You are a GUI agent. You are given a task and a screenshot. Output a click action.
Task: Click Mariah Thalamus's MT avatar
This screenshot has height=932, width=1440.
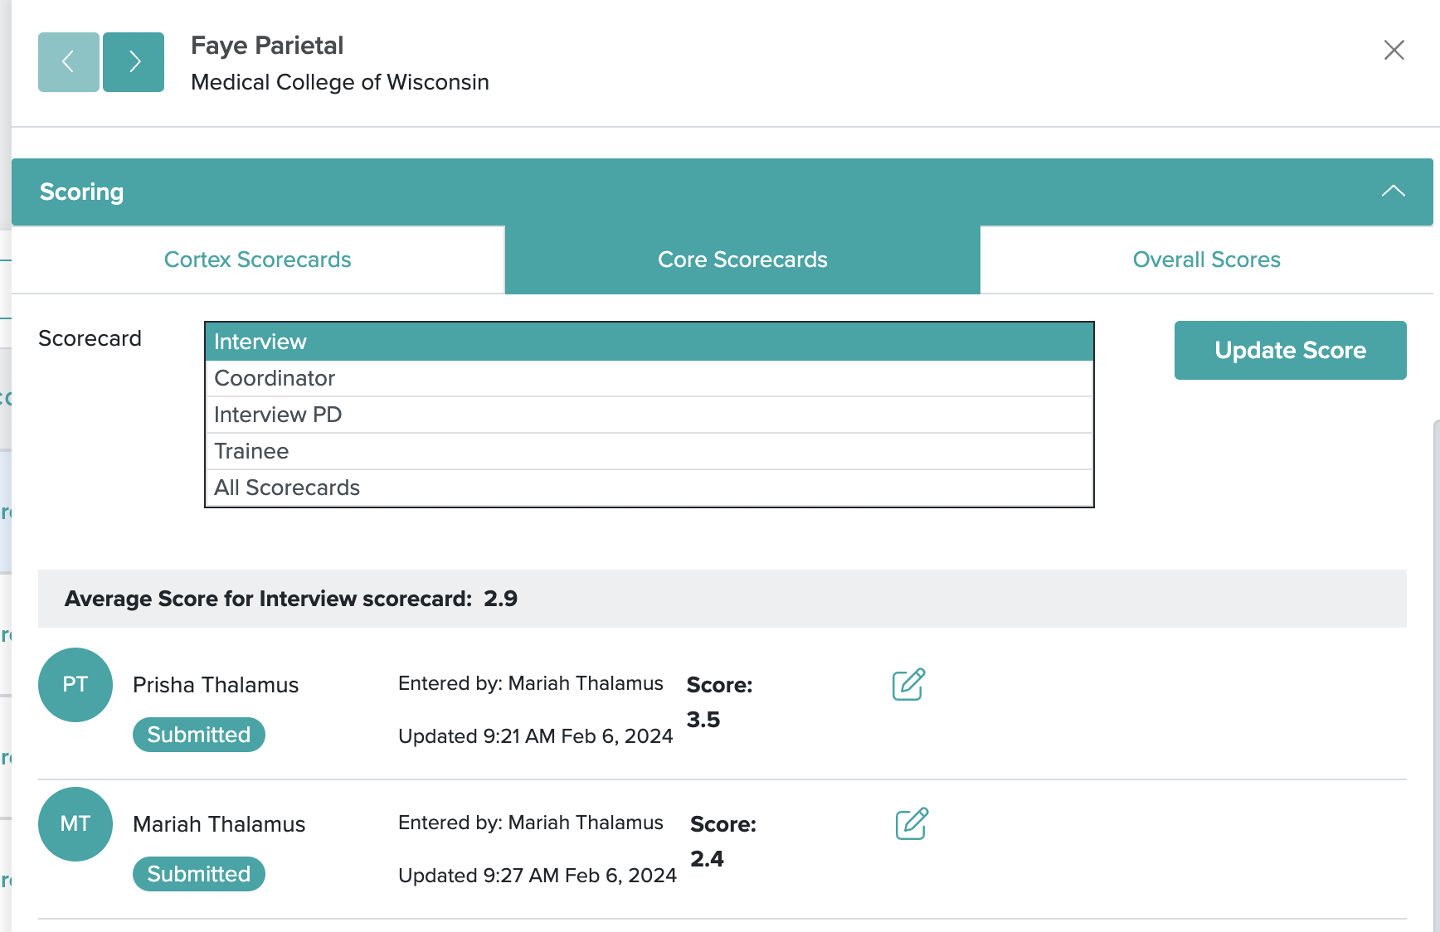(75, 824)
